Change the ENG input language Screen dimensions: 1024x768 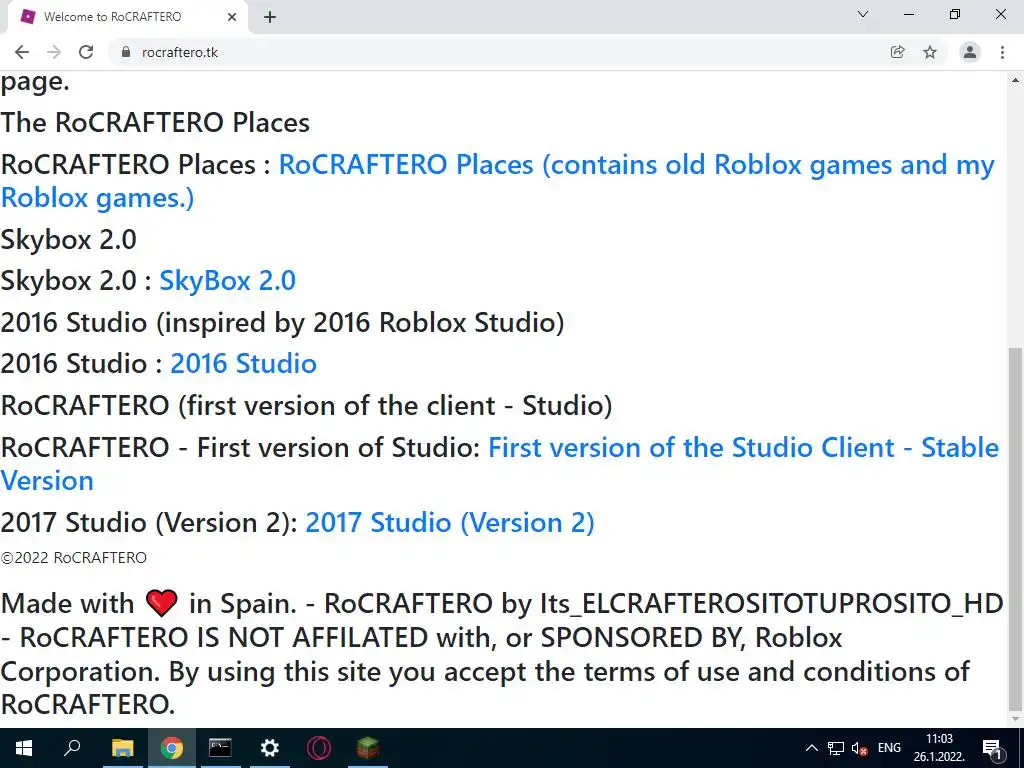coord(889,748)
